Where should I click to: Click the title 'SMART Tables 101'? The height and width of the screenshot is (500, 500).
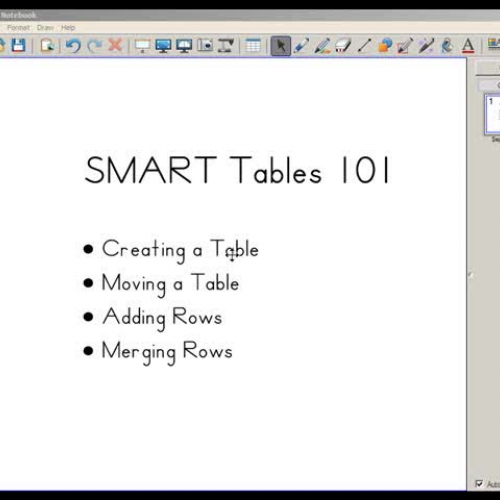click(x=237, y=170)
